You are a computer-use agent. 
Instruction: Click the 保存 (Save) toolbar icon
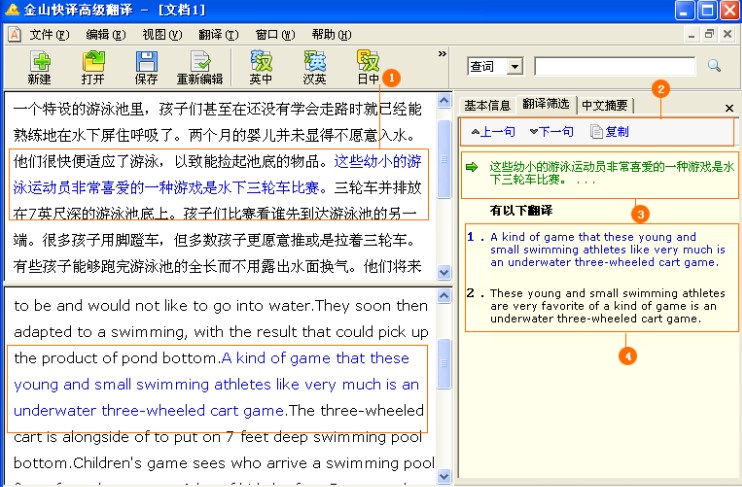click(x=146, y=66)
